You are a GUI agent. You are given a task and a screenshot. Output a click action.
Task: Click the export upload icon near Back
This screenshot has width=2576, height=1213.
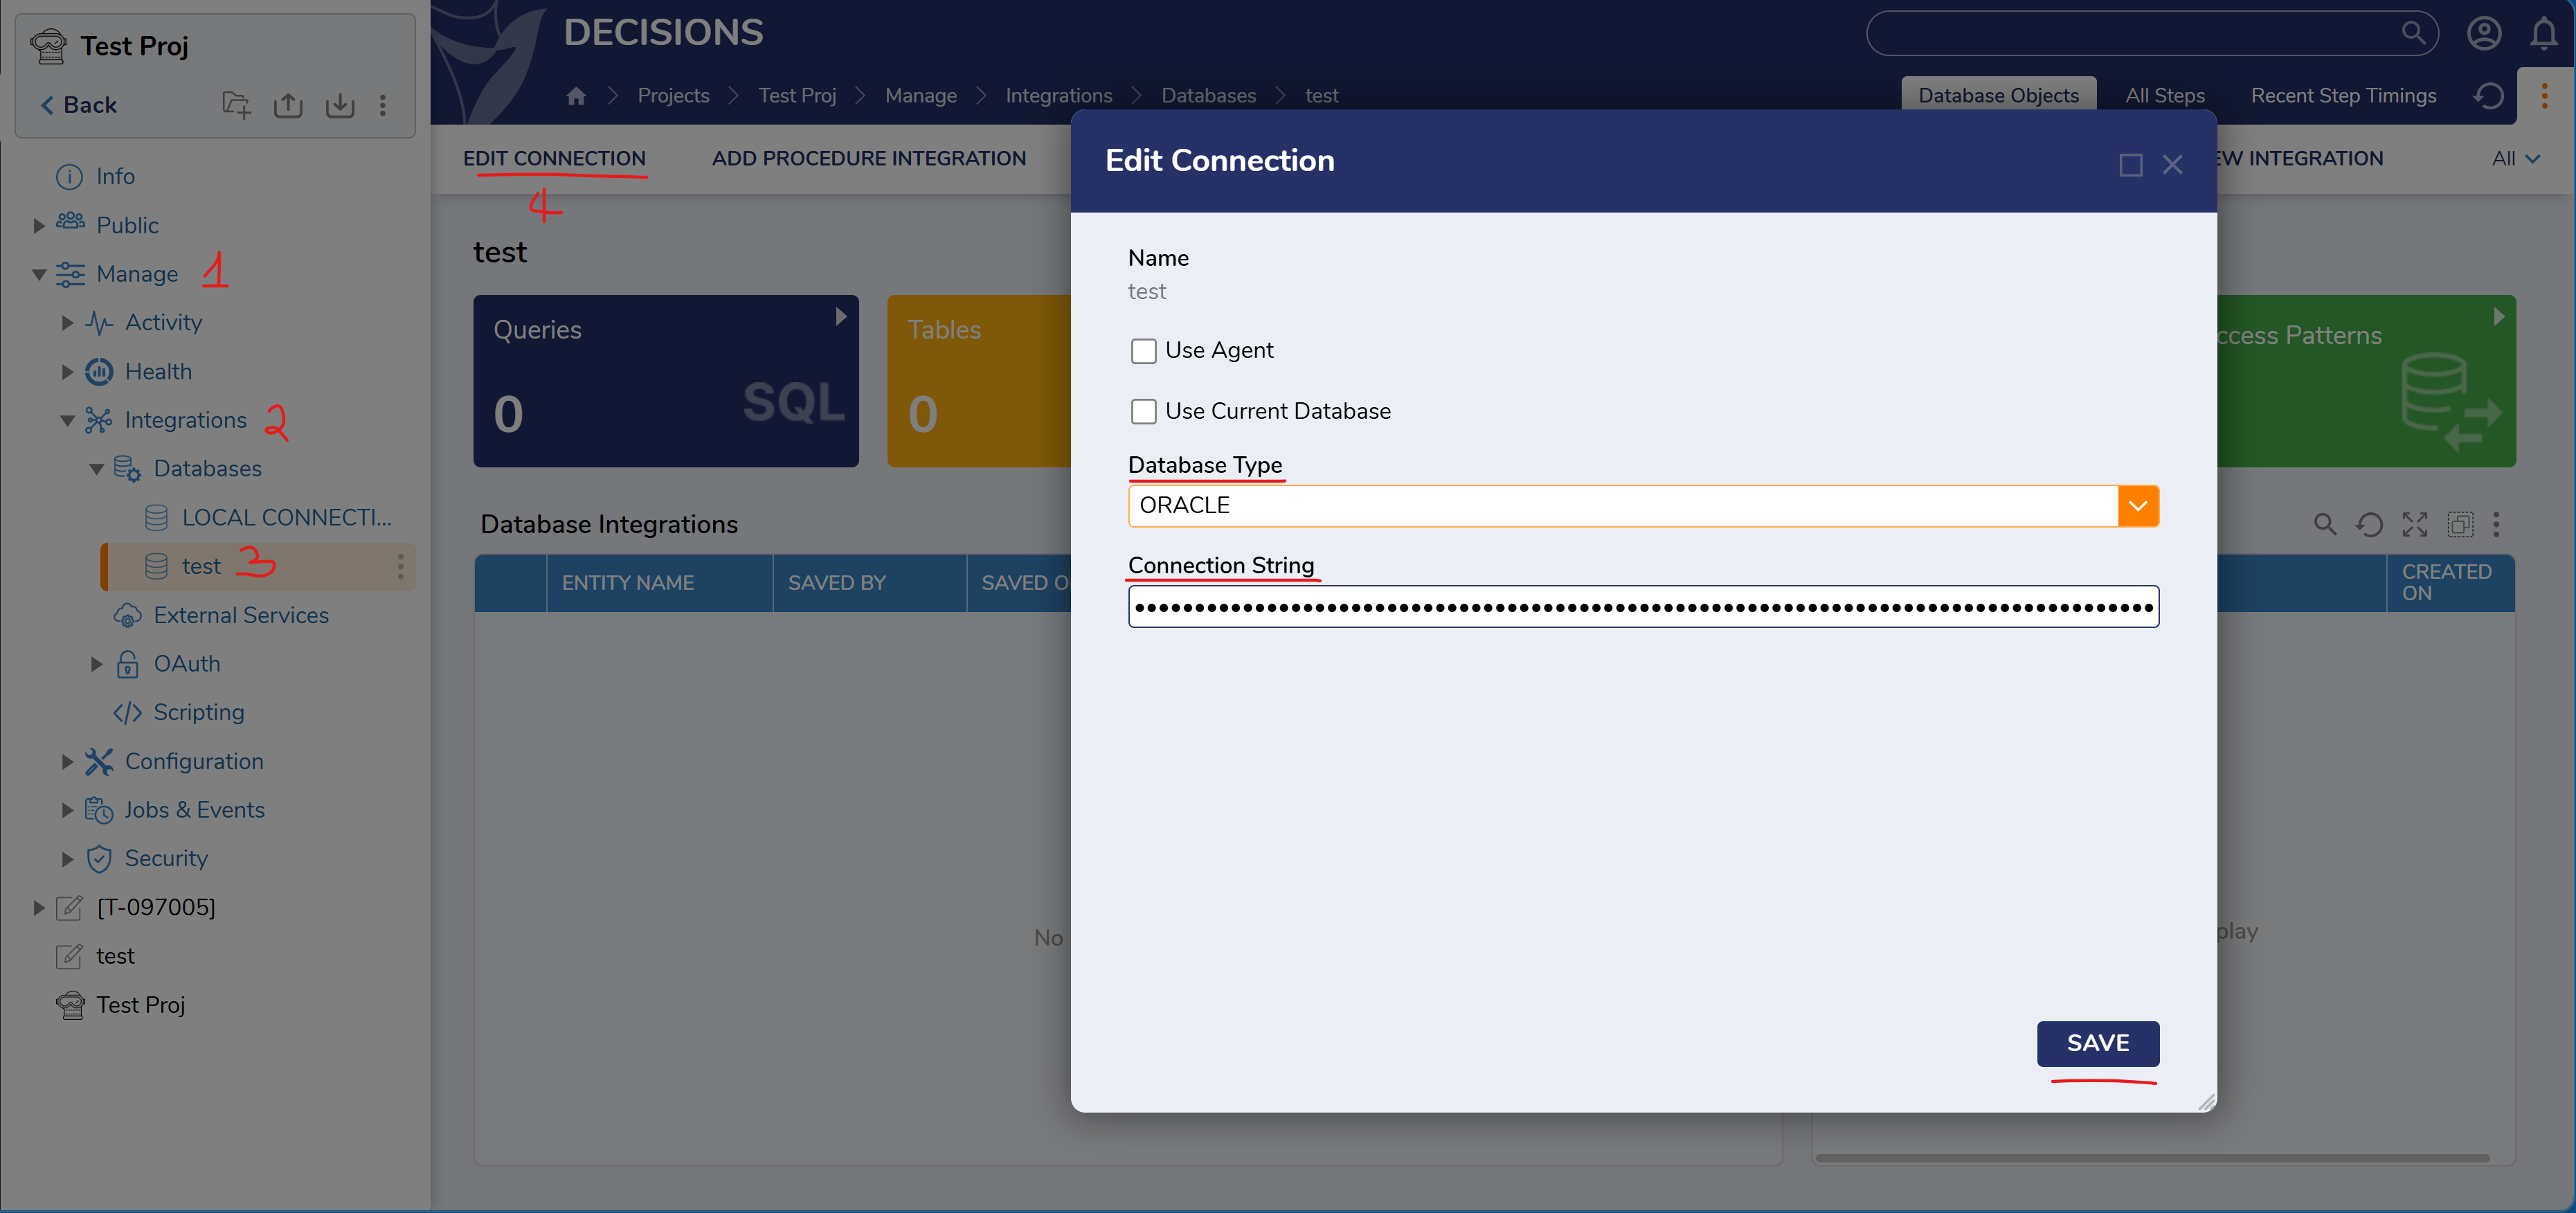(288, 105)
